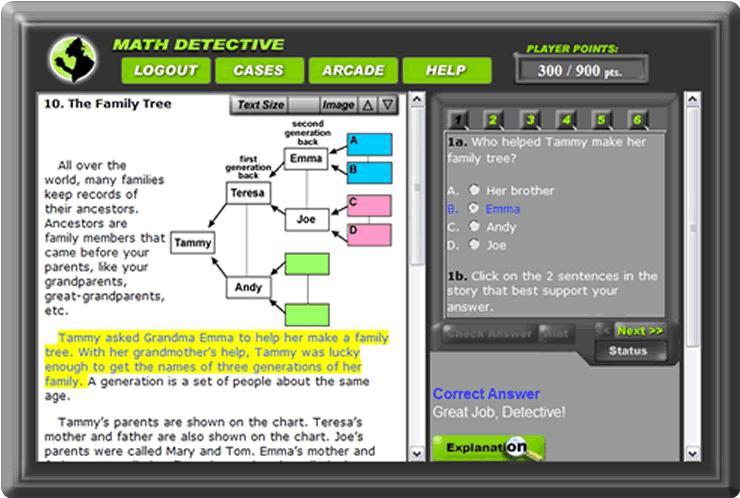Select answer C. Andy
740x498 pixels.
[474, 227]
